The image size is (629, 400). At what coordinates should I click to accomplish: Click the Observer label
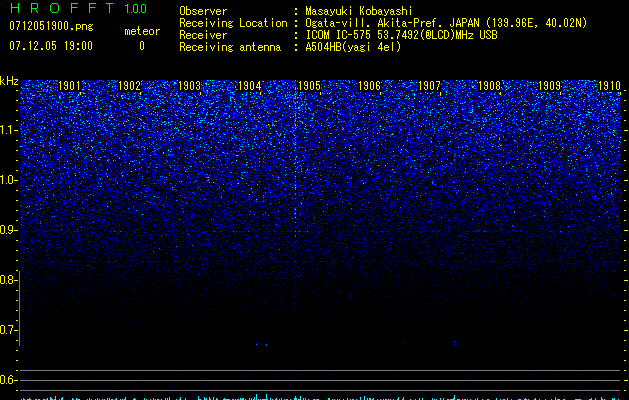click(203, 11)
